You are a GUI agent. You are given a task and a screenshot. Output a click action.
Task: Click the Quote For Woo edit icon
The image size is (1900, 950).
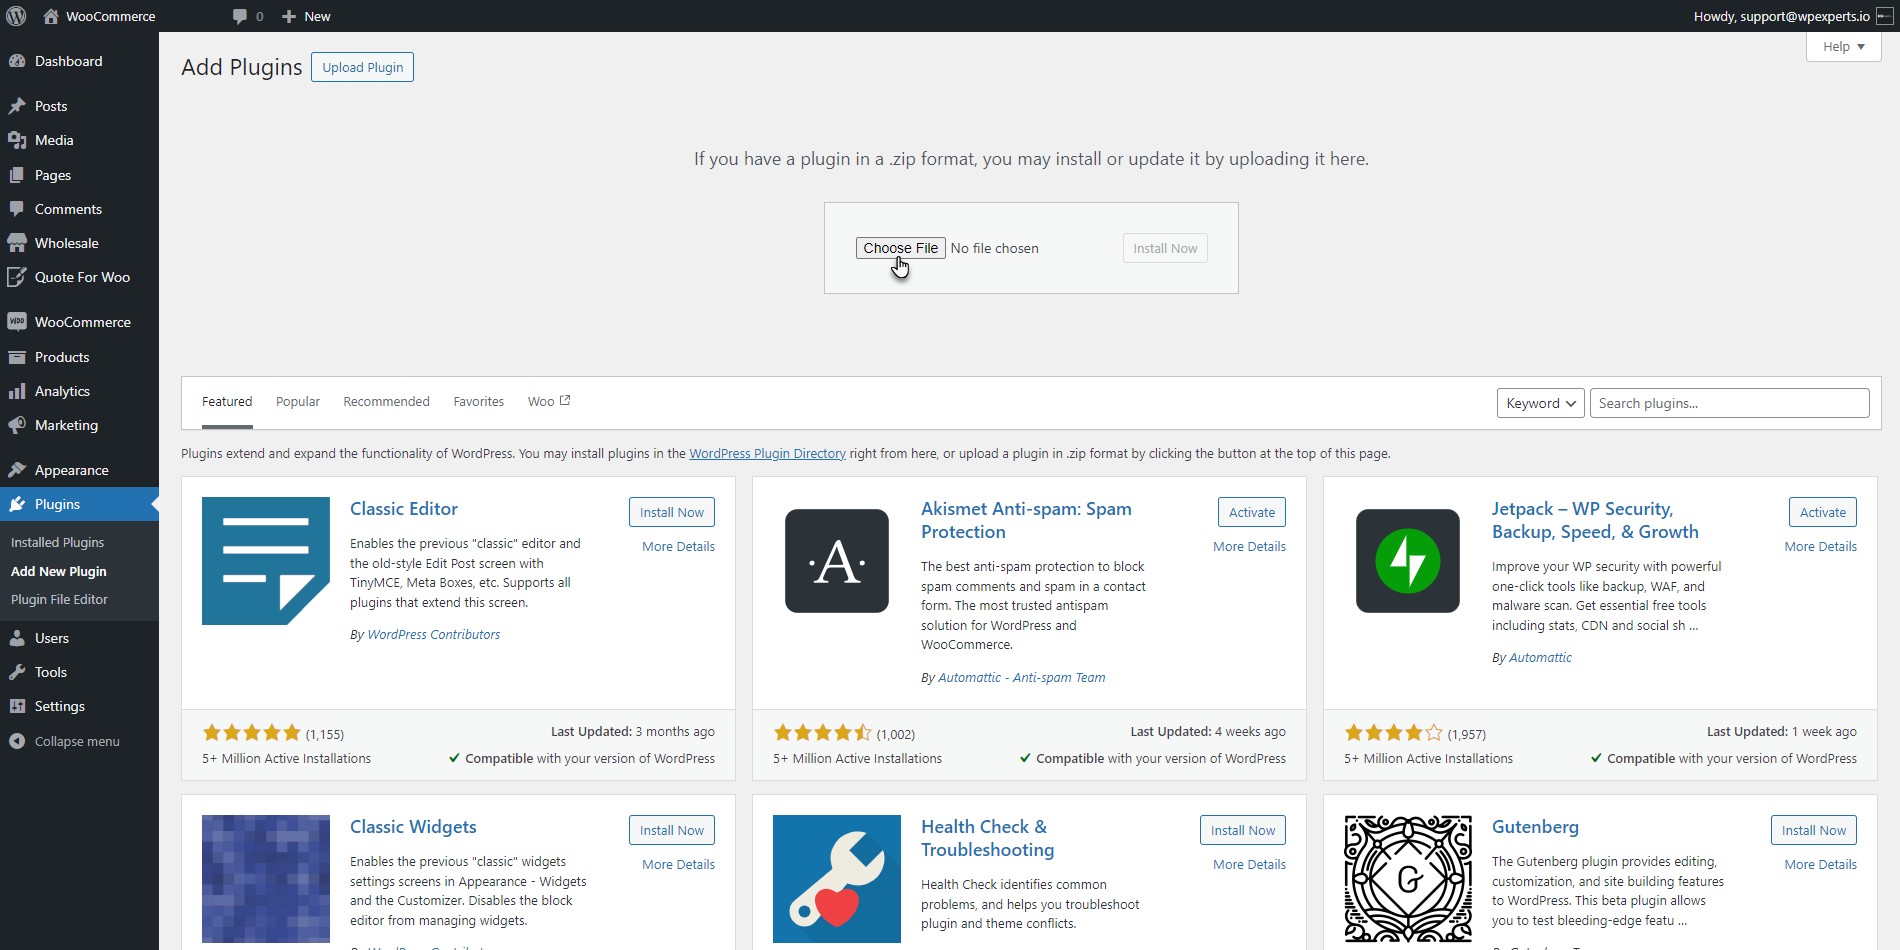click(x=17, y=277)
